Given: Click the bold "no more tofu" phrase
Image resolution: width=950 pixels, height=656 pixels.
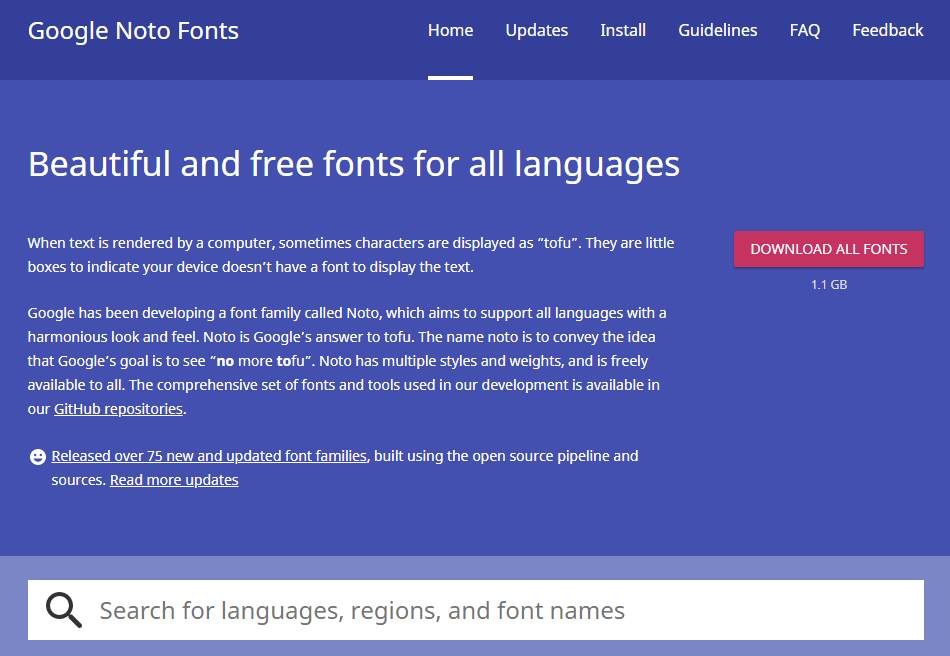Looking at the screenshot, I should tap(261, 361).
